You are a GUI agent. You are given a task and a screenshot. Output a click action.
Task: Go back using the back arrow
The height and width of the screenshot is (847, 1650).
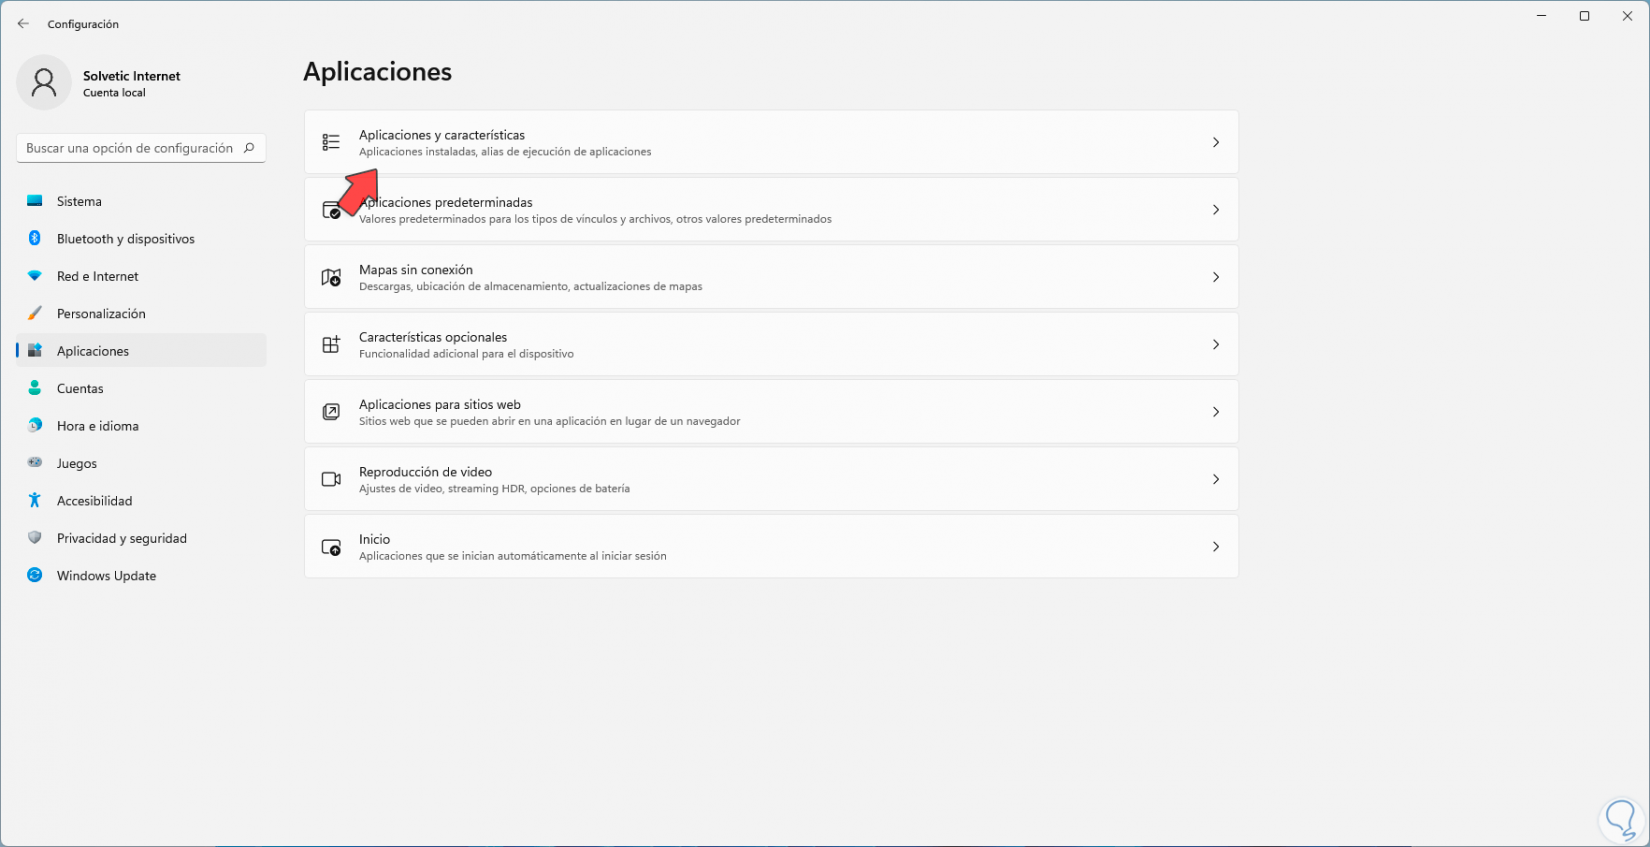click(23, 24)
